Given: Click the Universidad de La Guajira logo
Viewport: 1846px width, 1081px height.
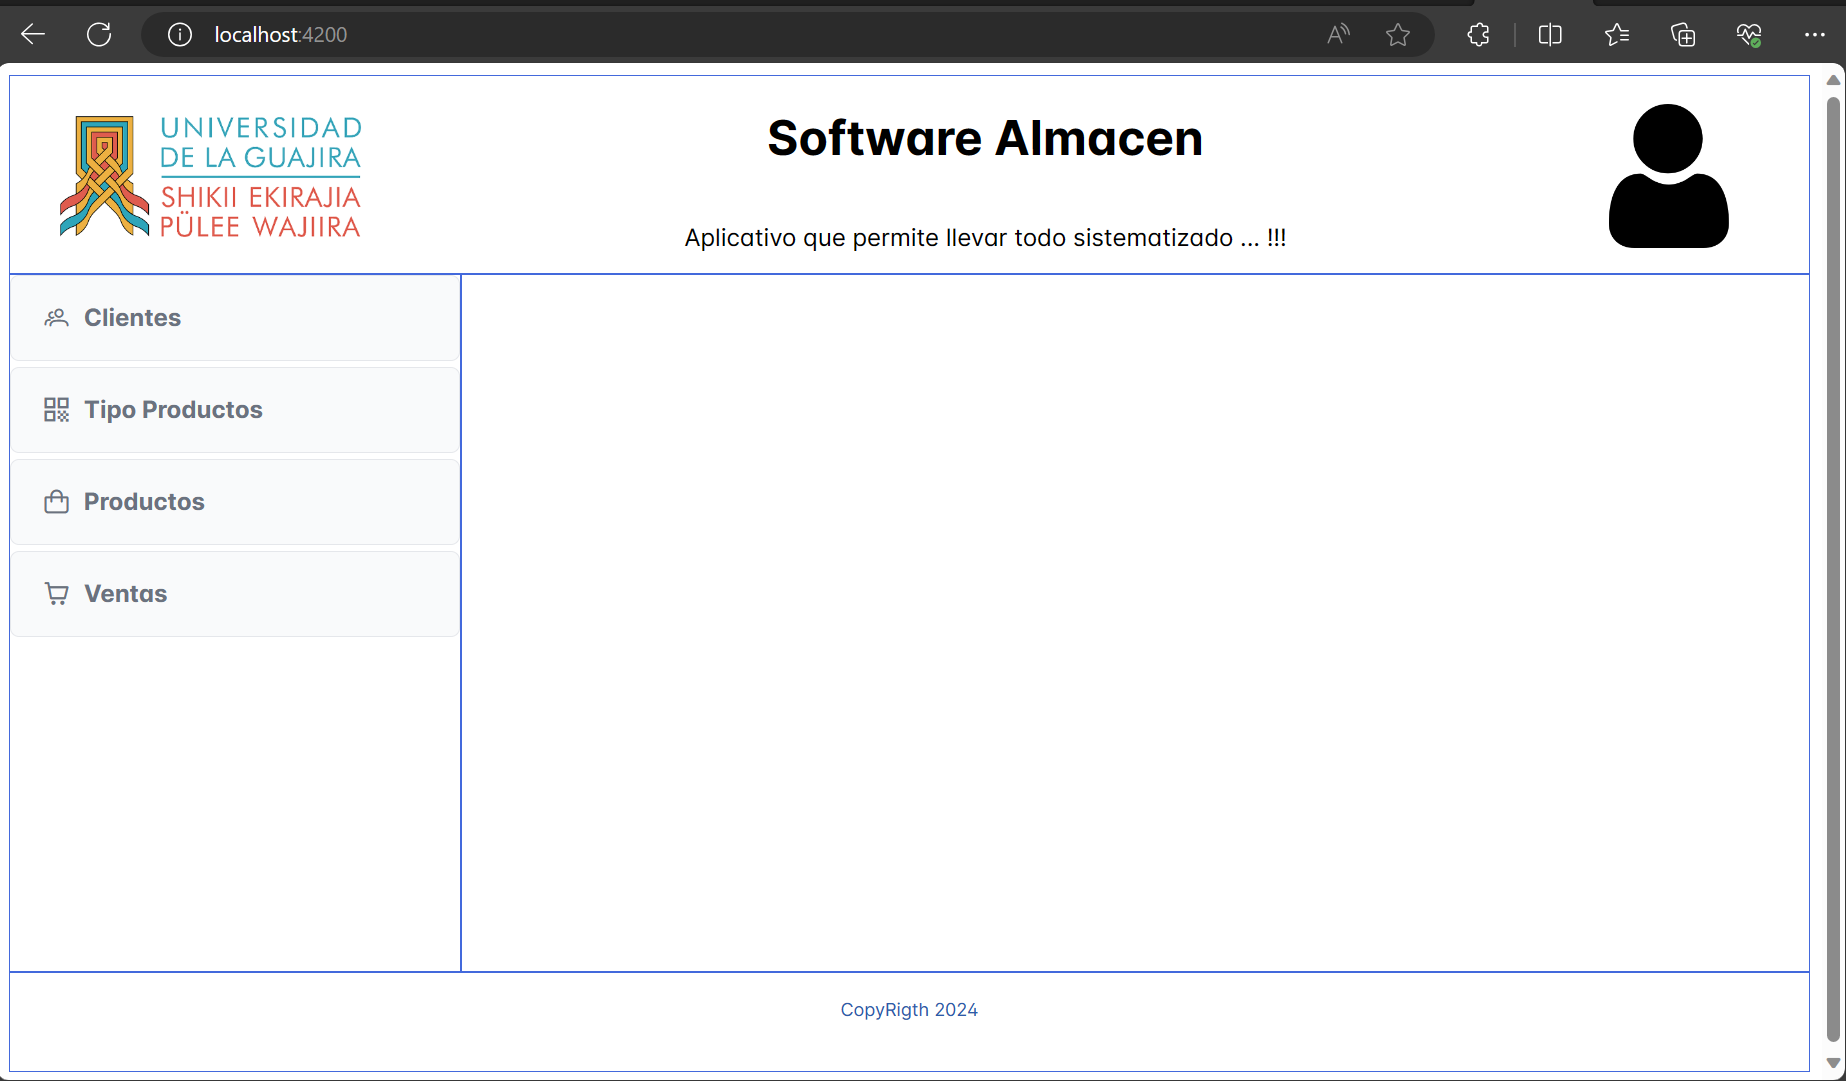Looking at the screenshot, I should (x=211, y=176).
